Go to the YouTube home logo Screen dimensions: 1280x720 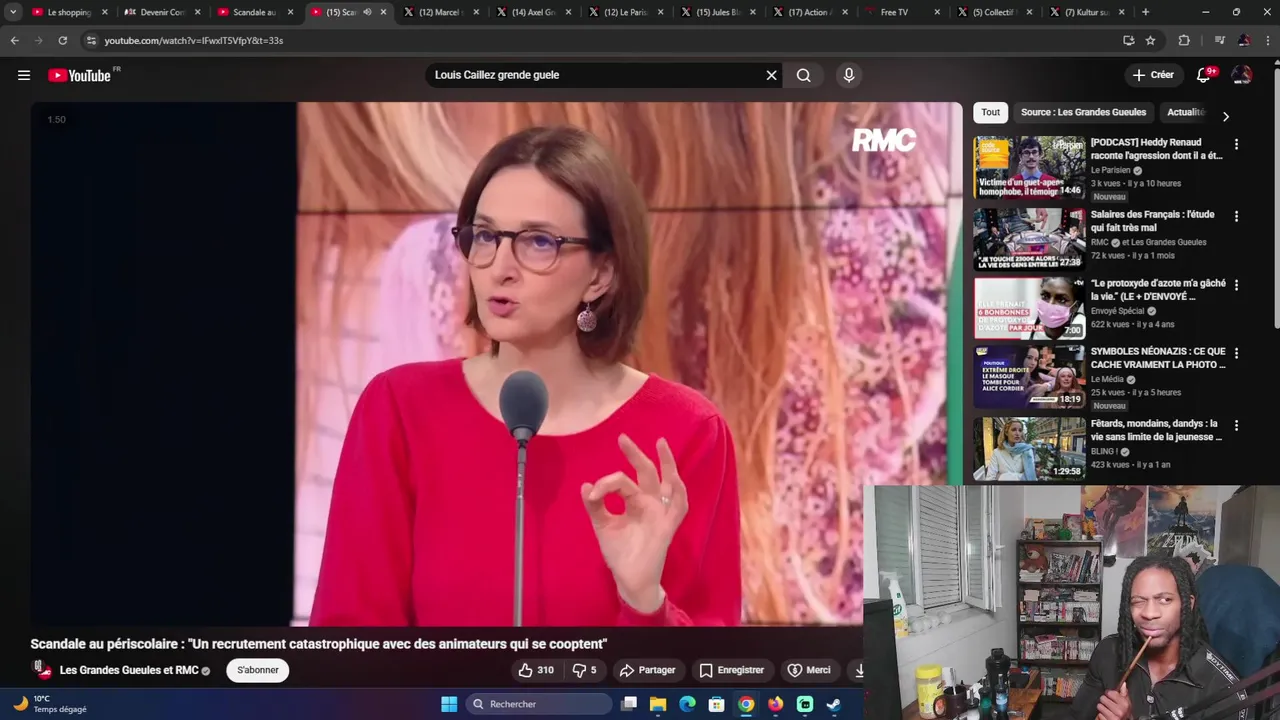click(x=79, y=75)
